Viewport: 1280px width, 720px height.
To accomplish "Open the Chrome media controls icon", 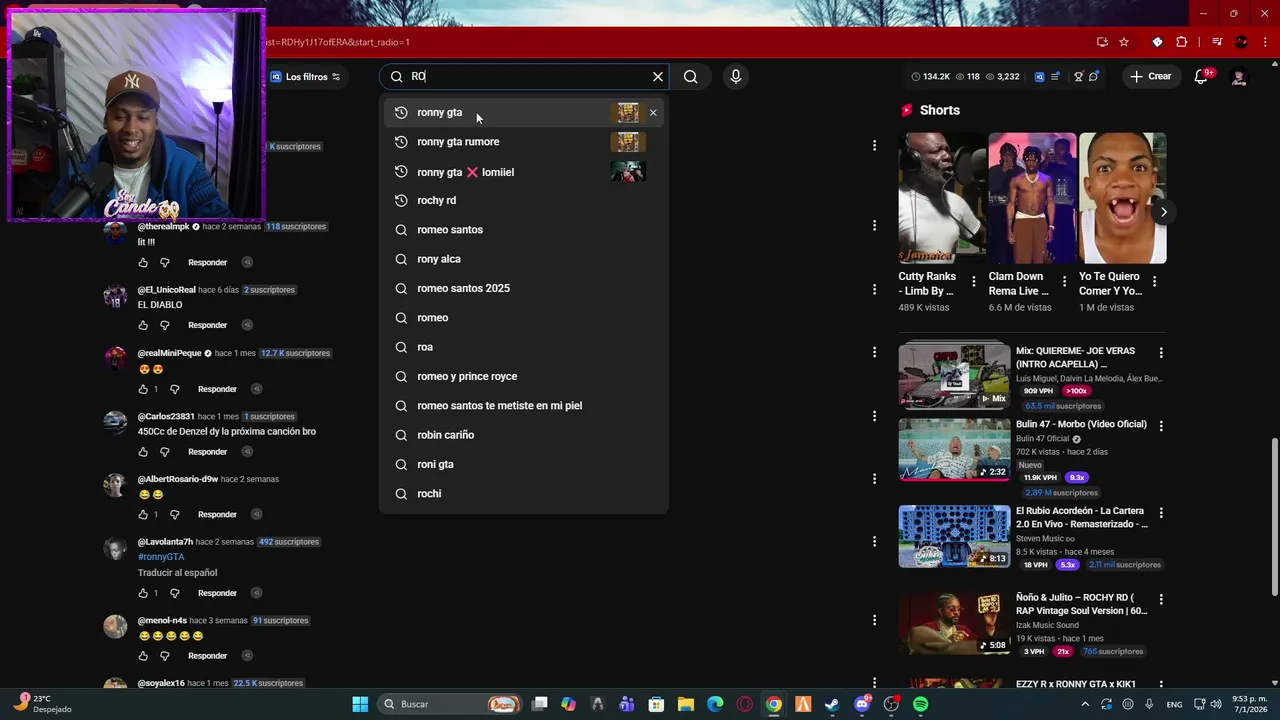I will coord(1217,42).
